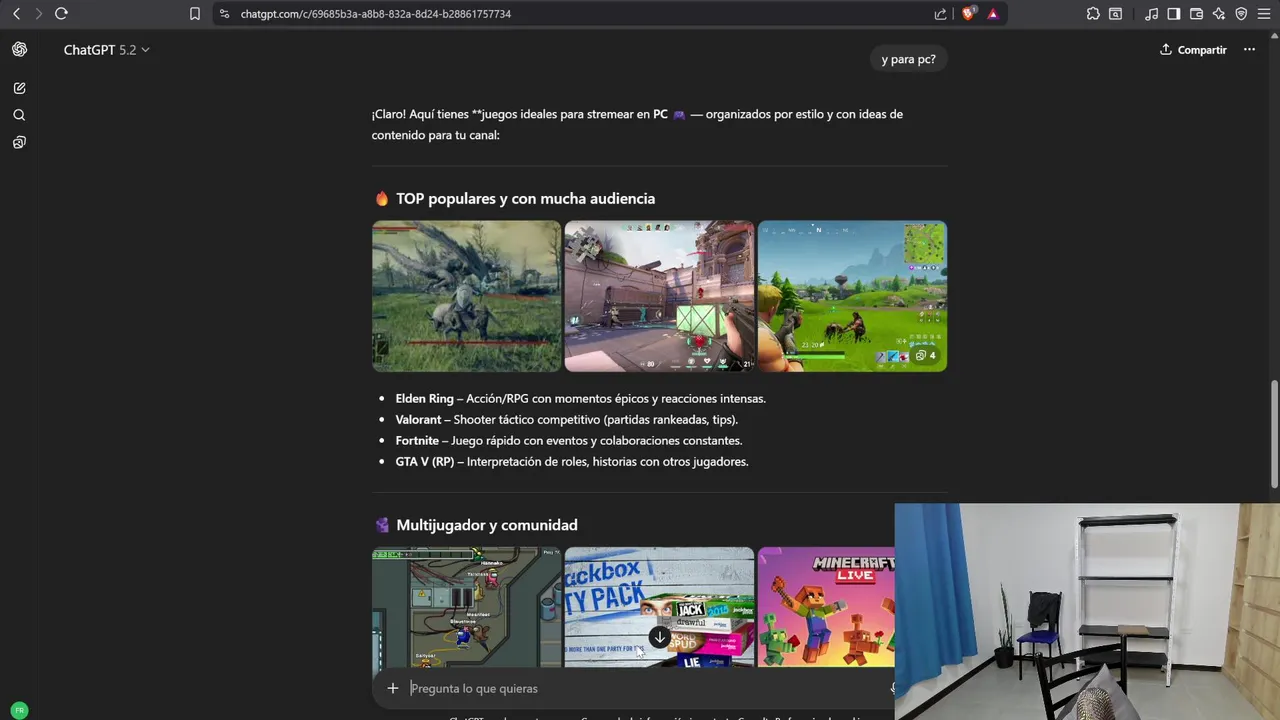Image resolution: width=1280 pixels, height=720 pixels.
Task: Open the site settings icon in address bar
Action: click(x=224, y=14)
